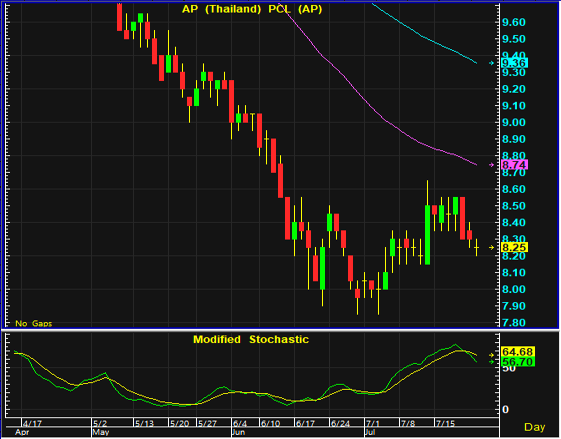Click the 6/24 date label
The image size is (561, 439).
pos(340,424)
